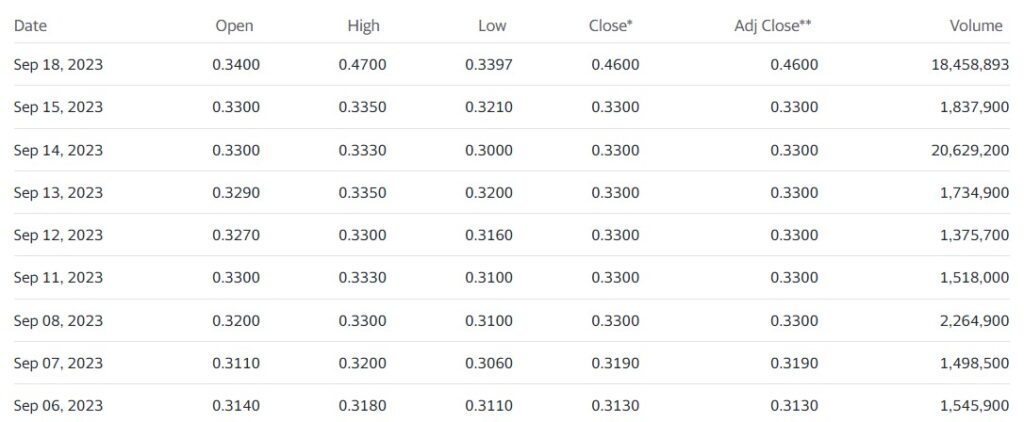Click the 0.3290 open price value
Screen dimensions: 1024x422
point(236,193)
